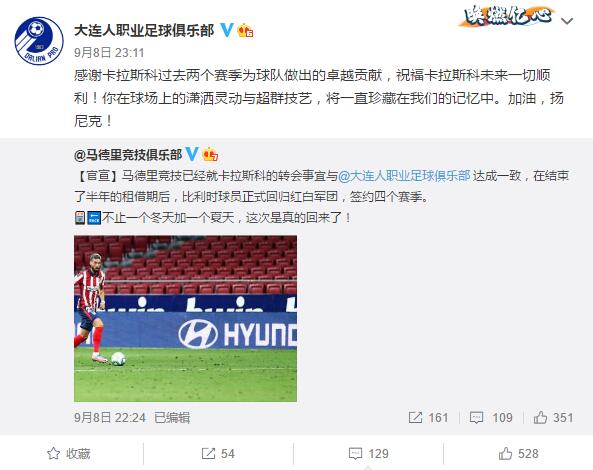
Task: Like the original Atlético post showing 351
Action: [553, 417]
